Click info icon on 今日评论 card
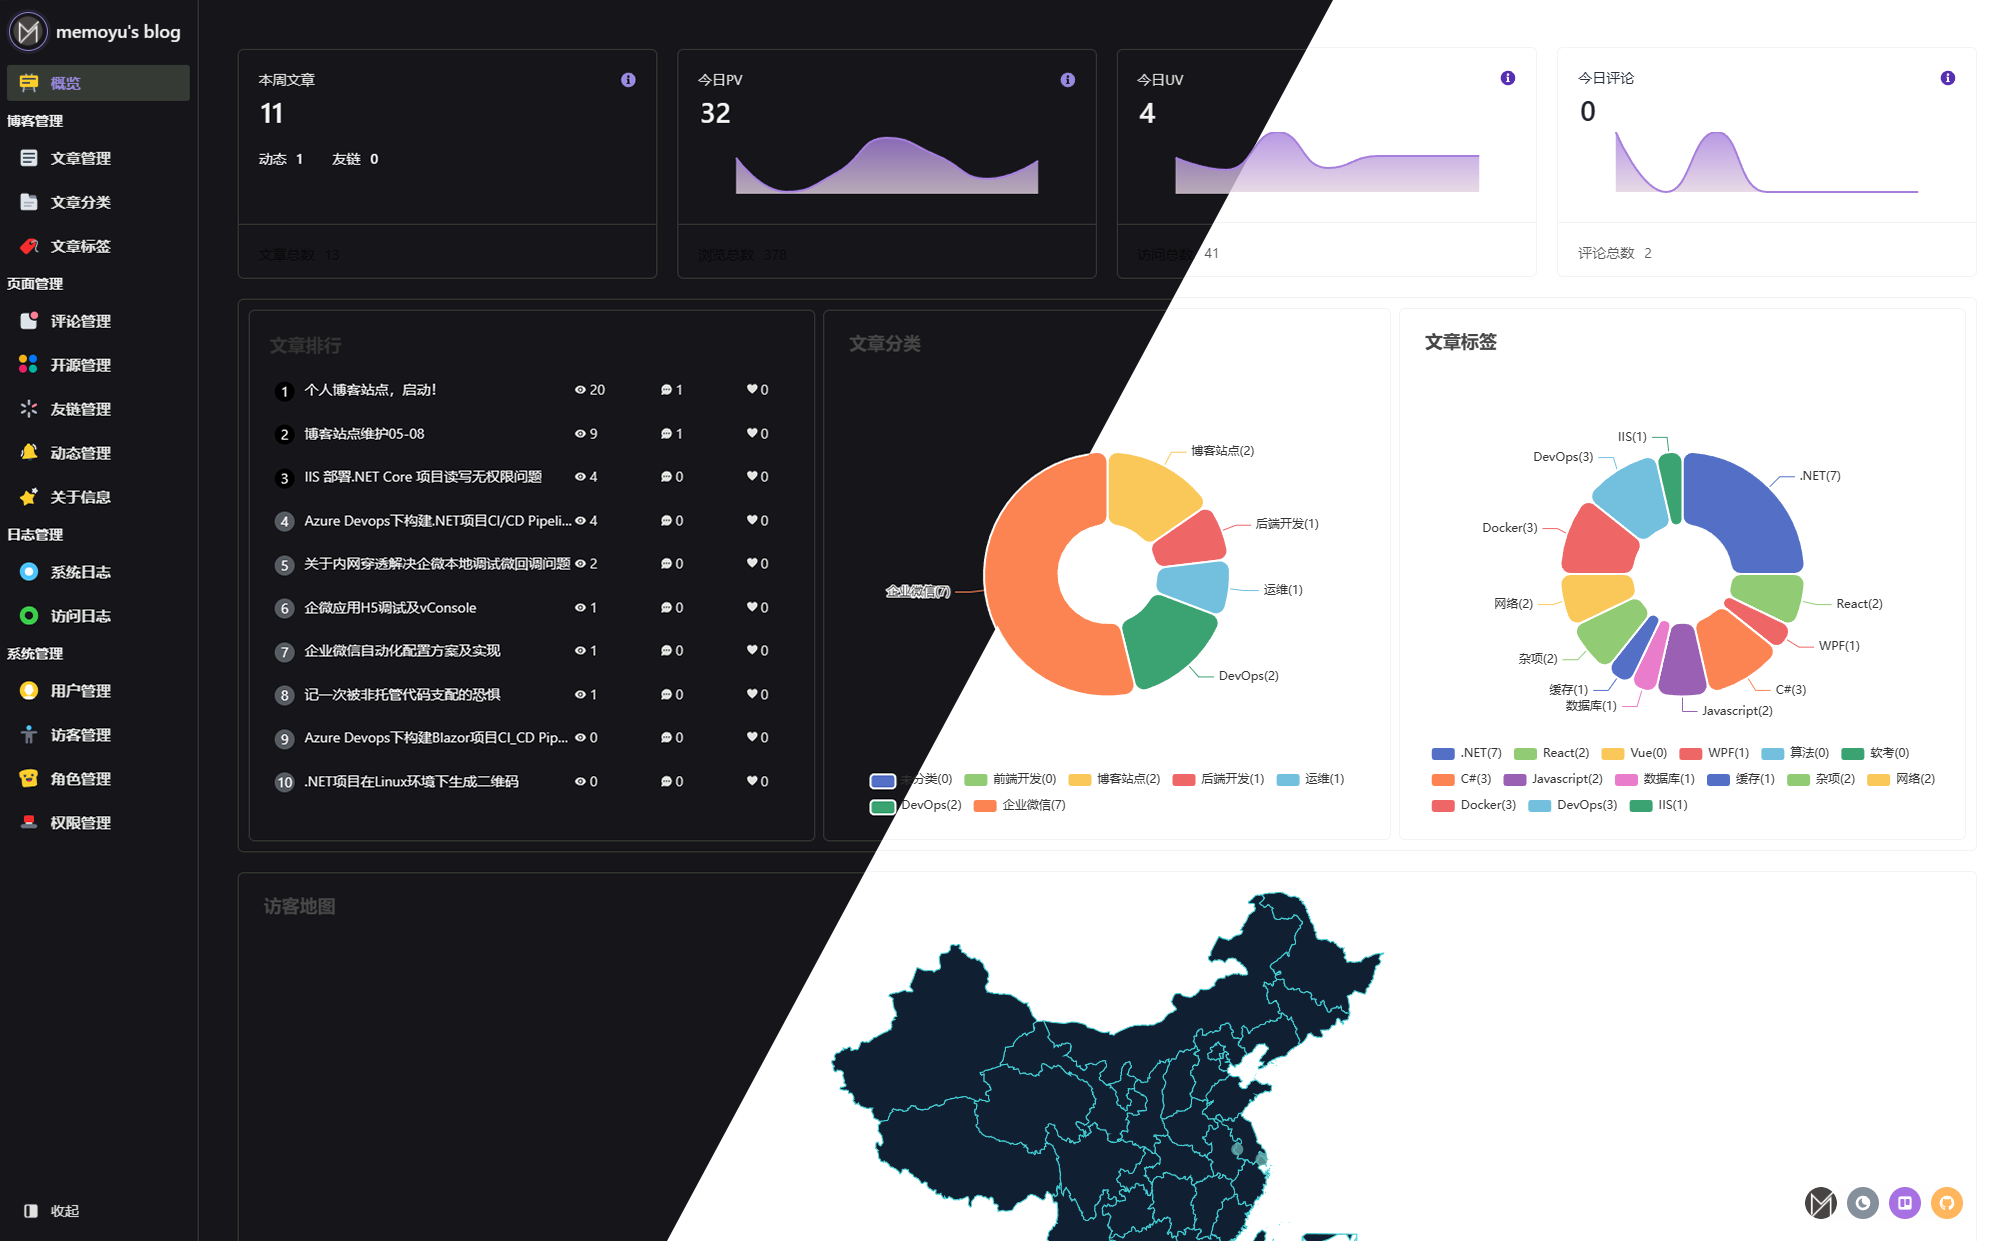This screenshot has width=2000, height=1241. point(1947,78)
